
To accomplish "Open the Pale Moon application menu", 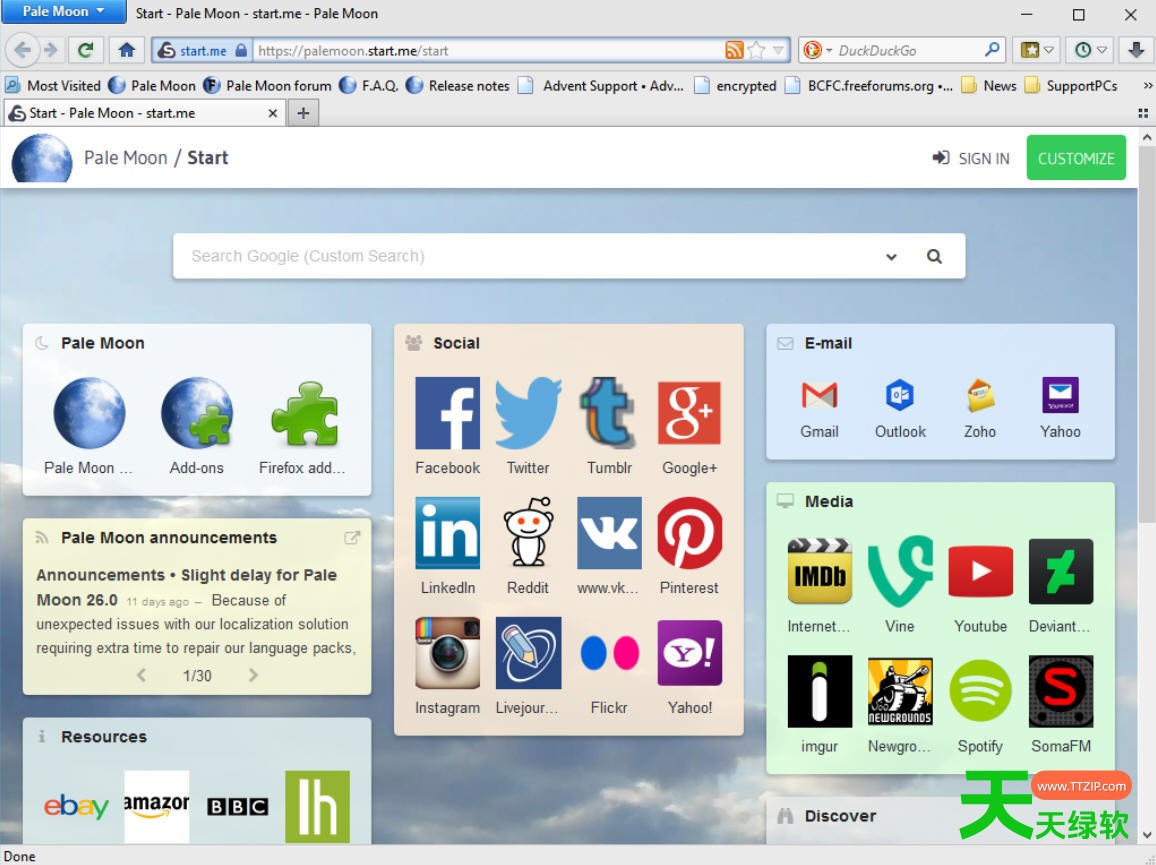I will (x=63, y=11).
